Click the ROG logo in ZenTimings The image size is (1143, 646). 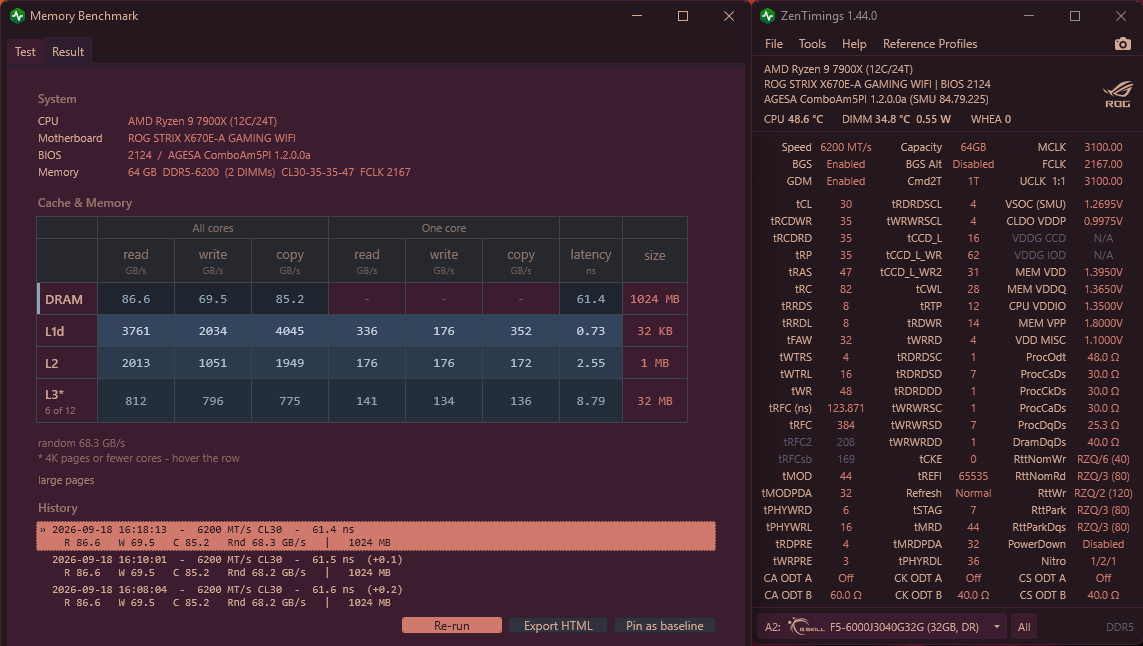click(1117, 94)
